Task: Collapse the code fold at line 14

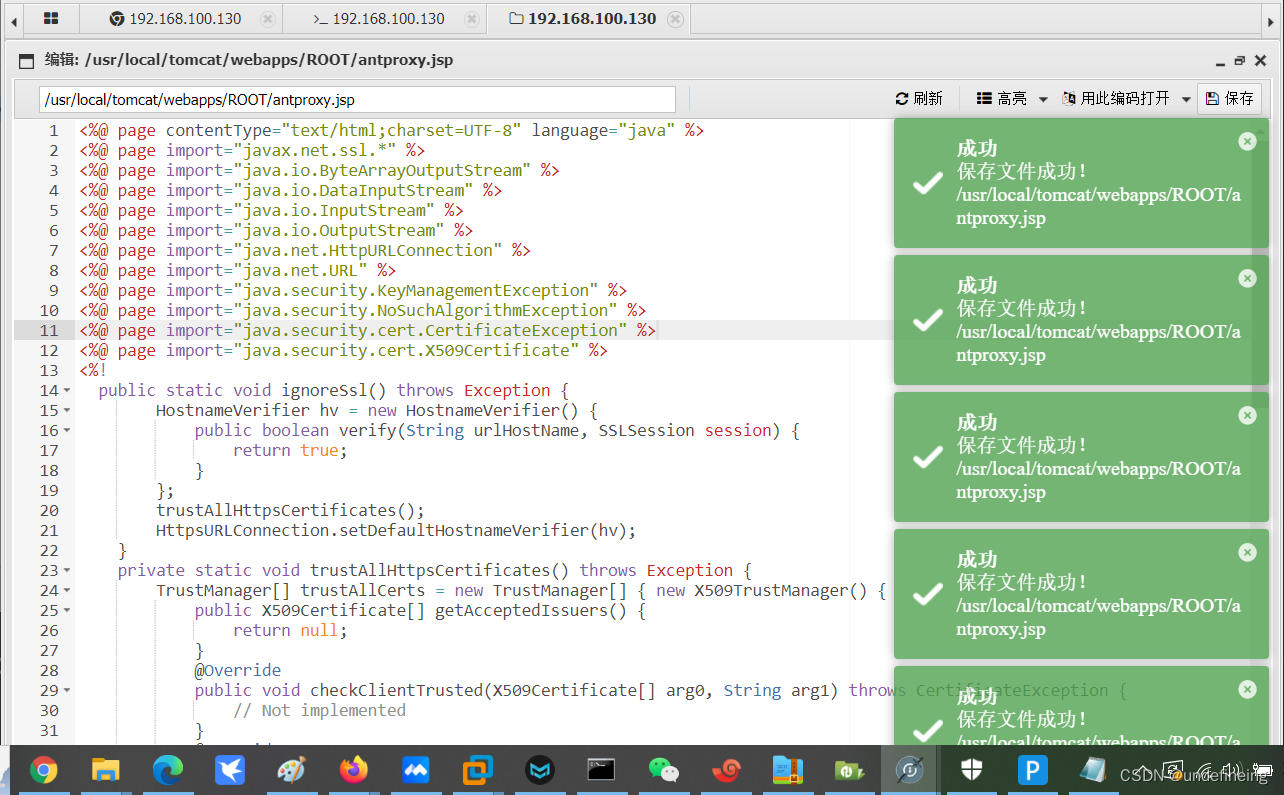Action: [67, 390]
